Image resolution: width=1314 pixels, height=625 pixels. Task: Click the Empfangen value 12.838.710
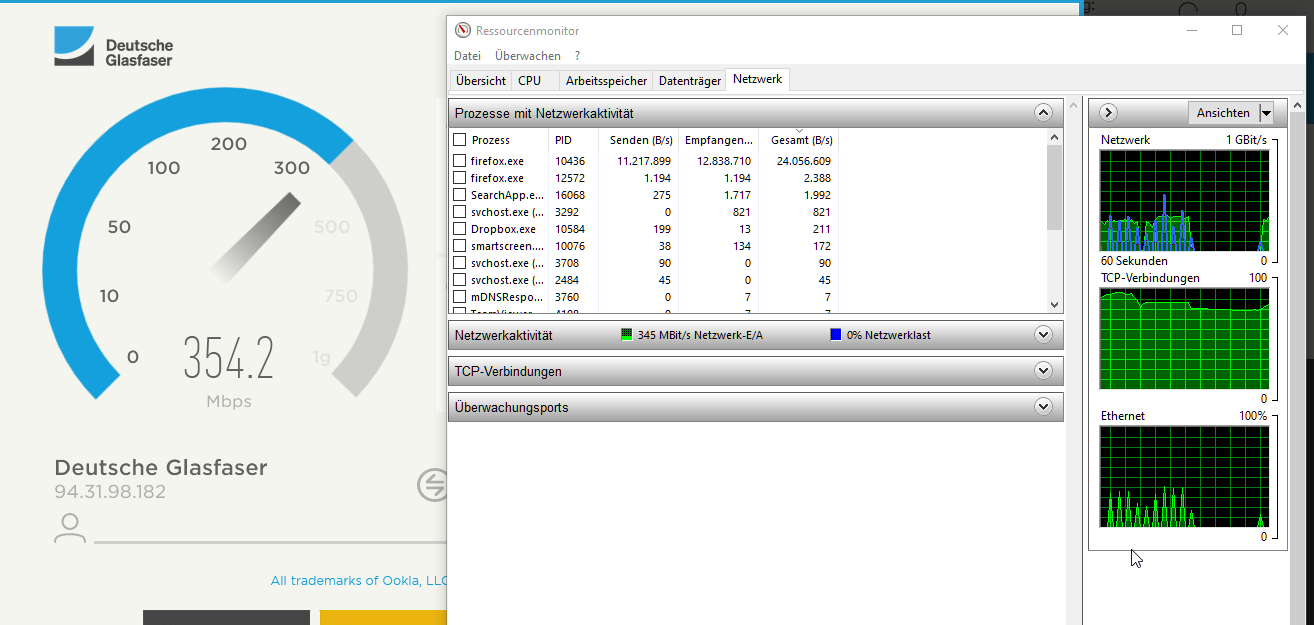723,161
